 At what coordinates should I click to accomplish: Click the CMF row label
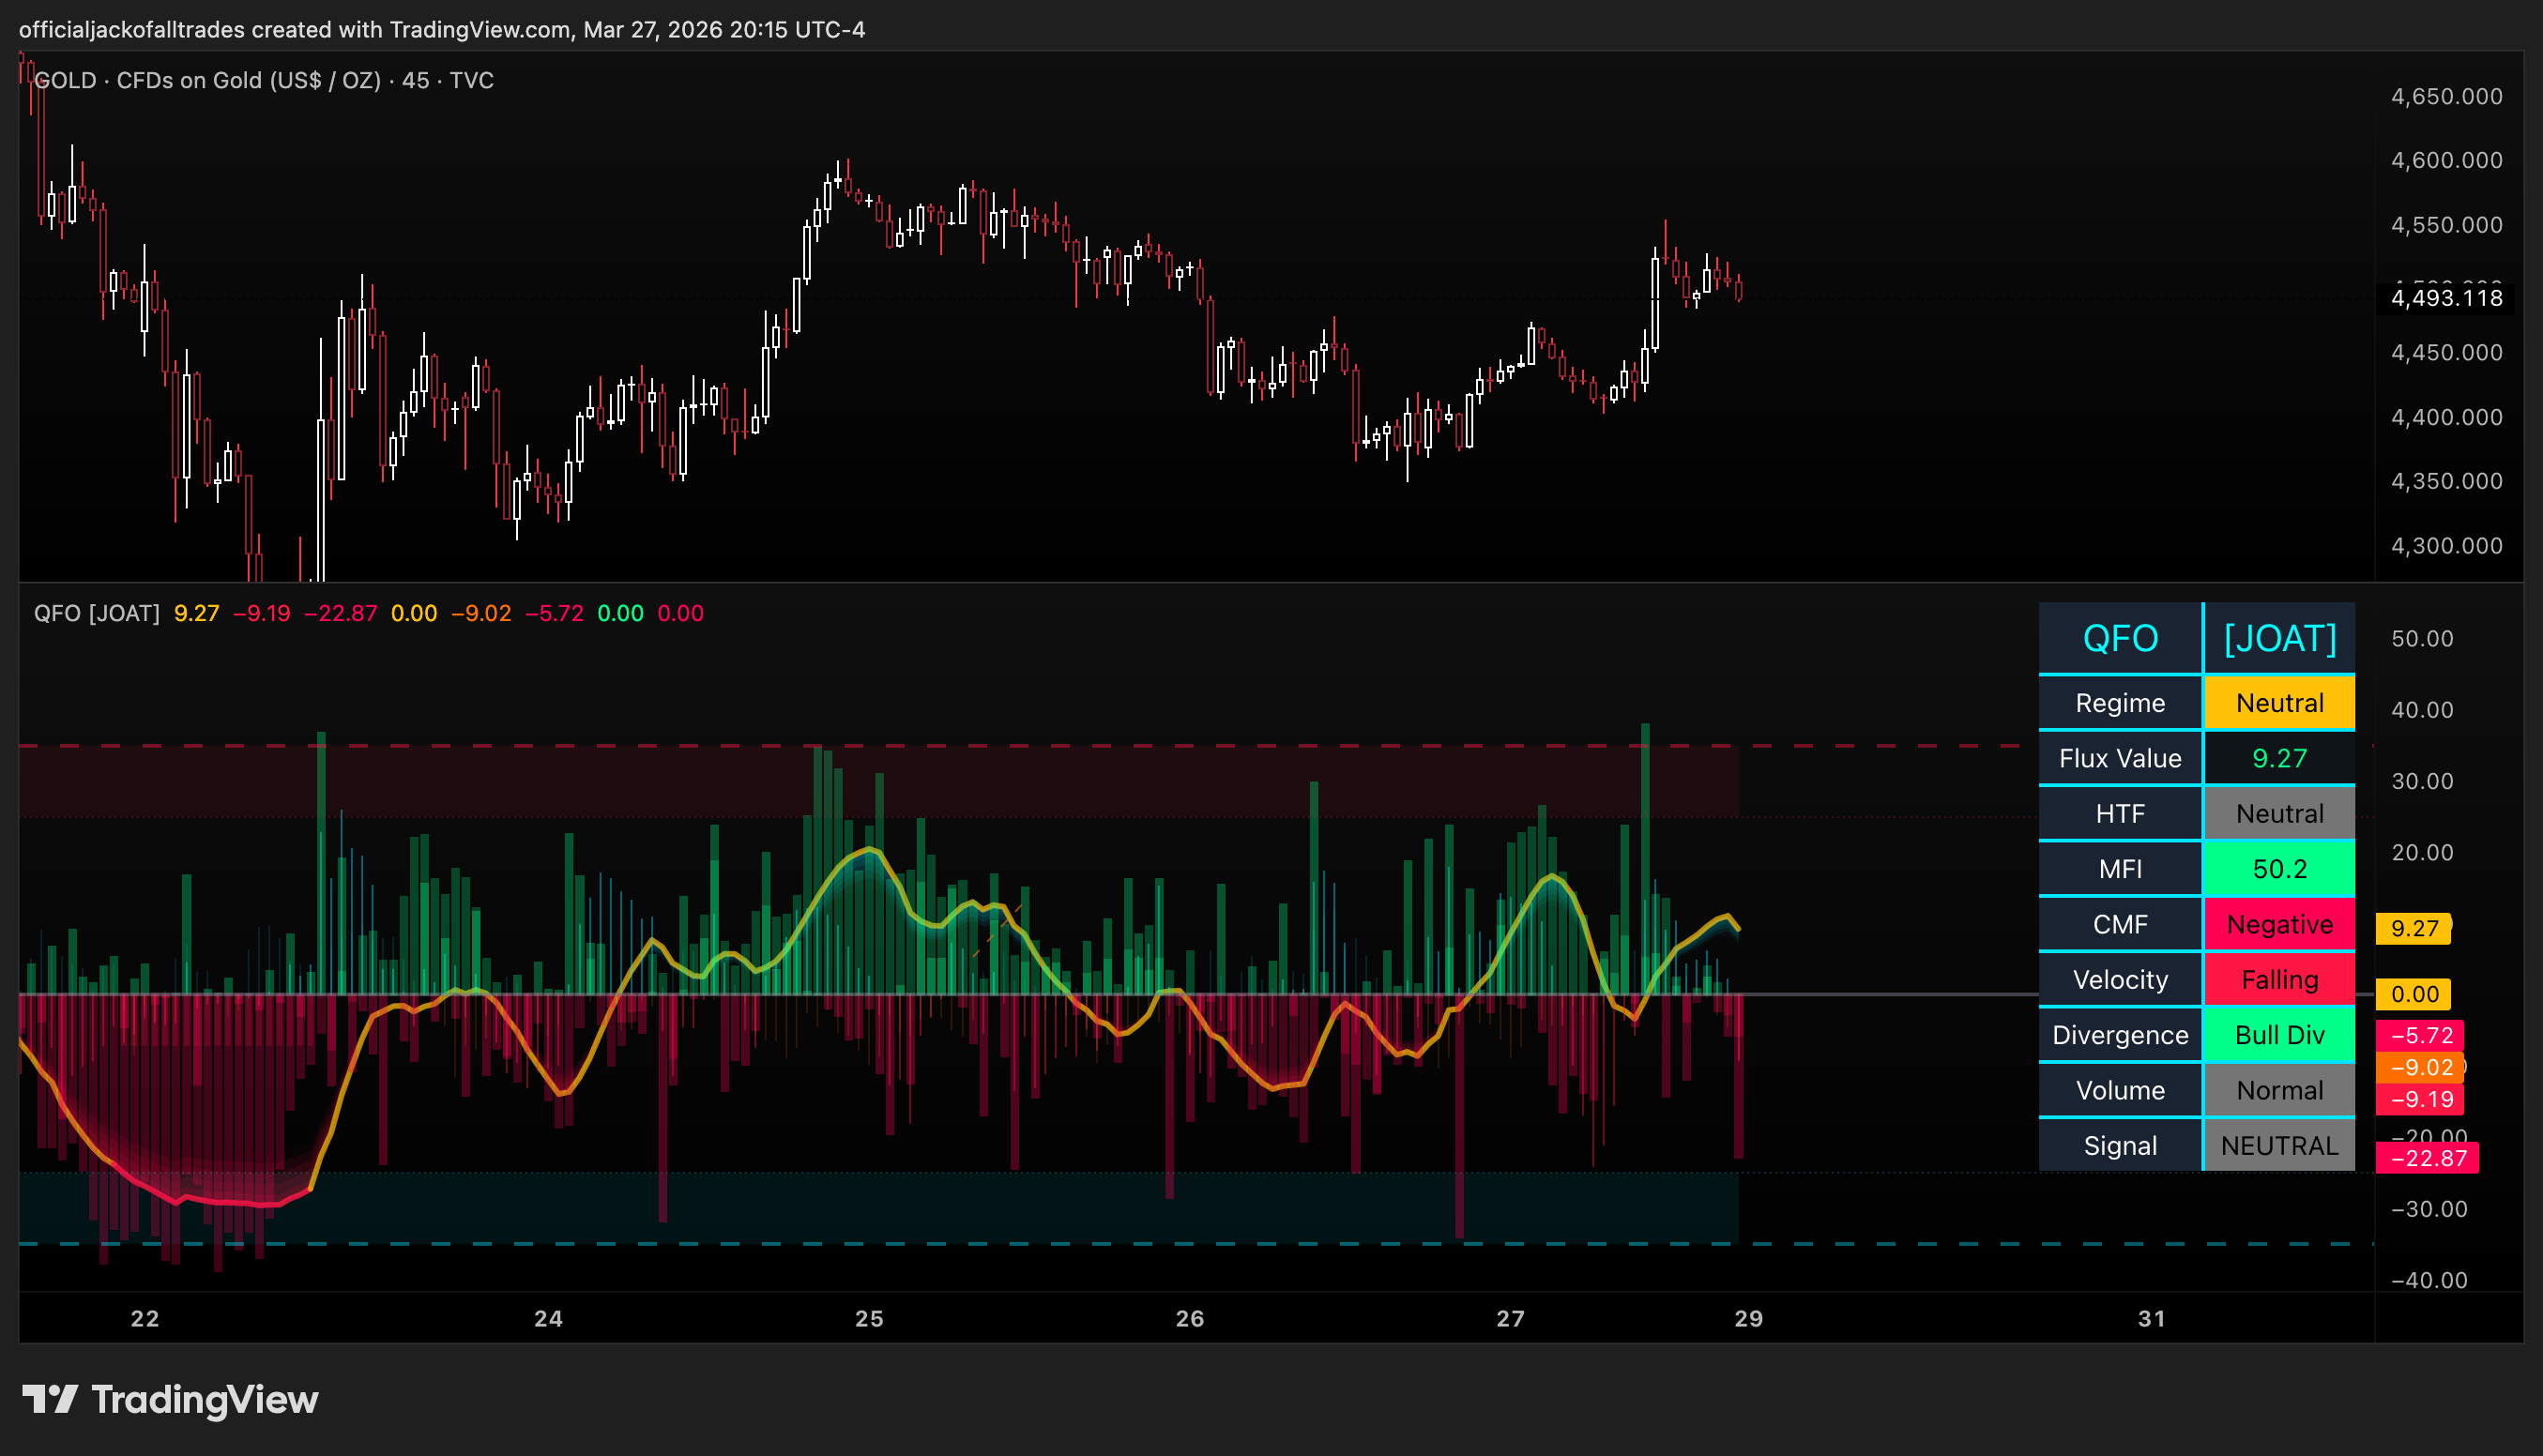2120,924
